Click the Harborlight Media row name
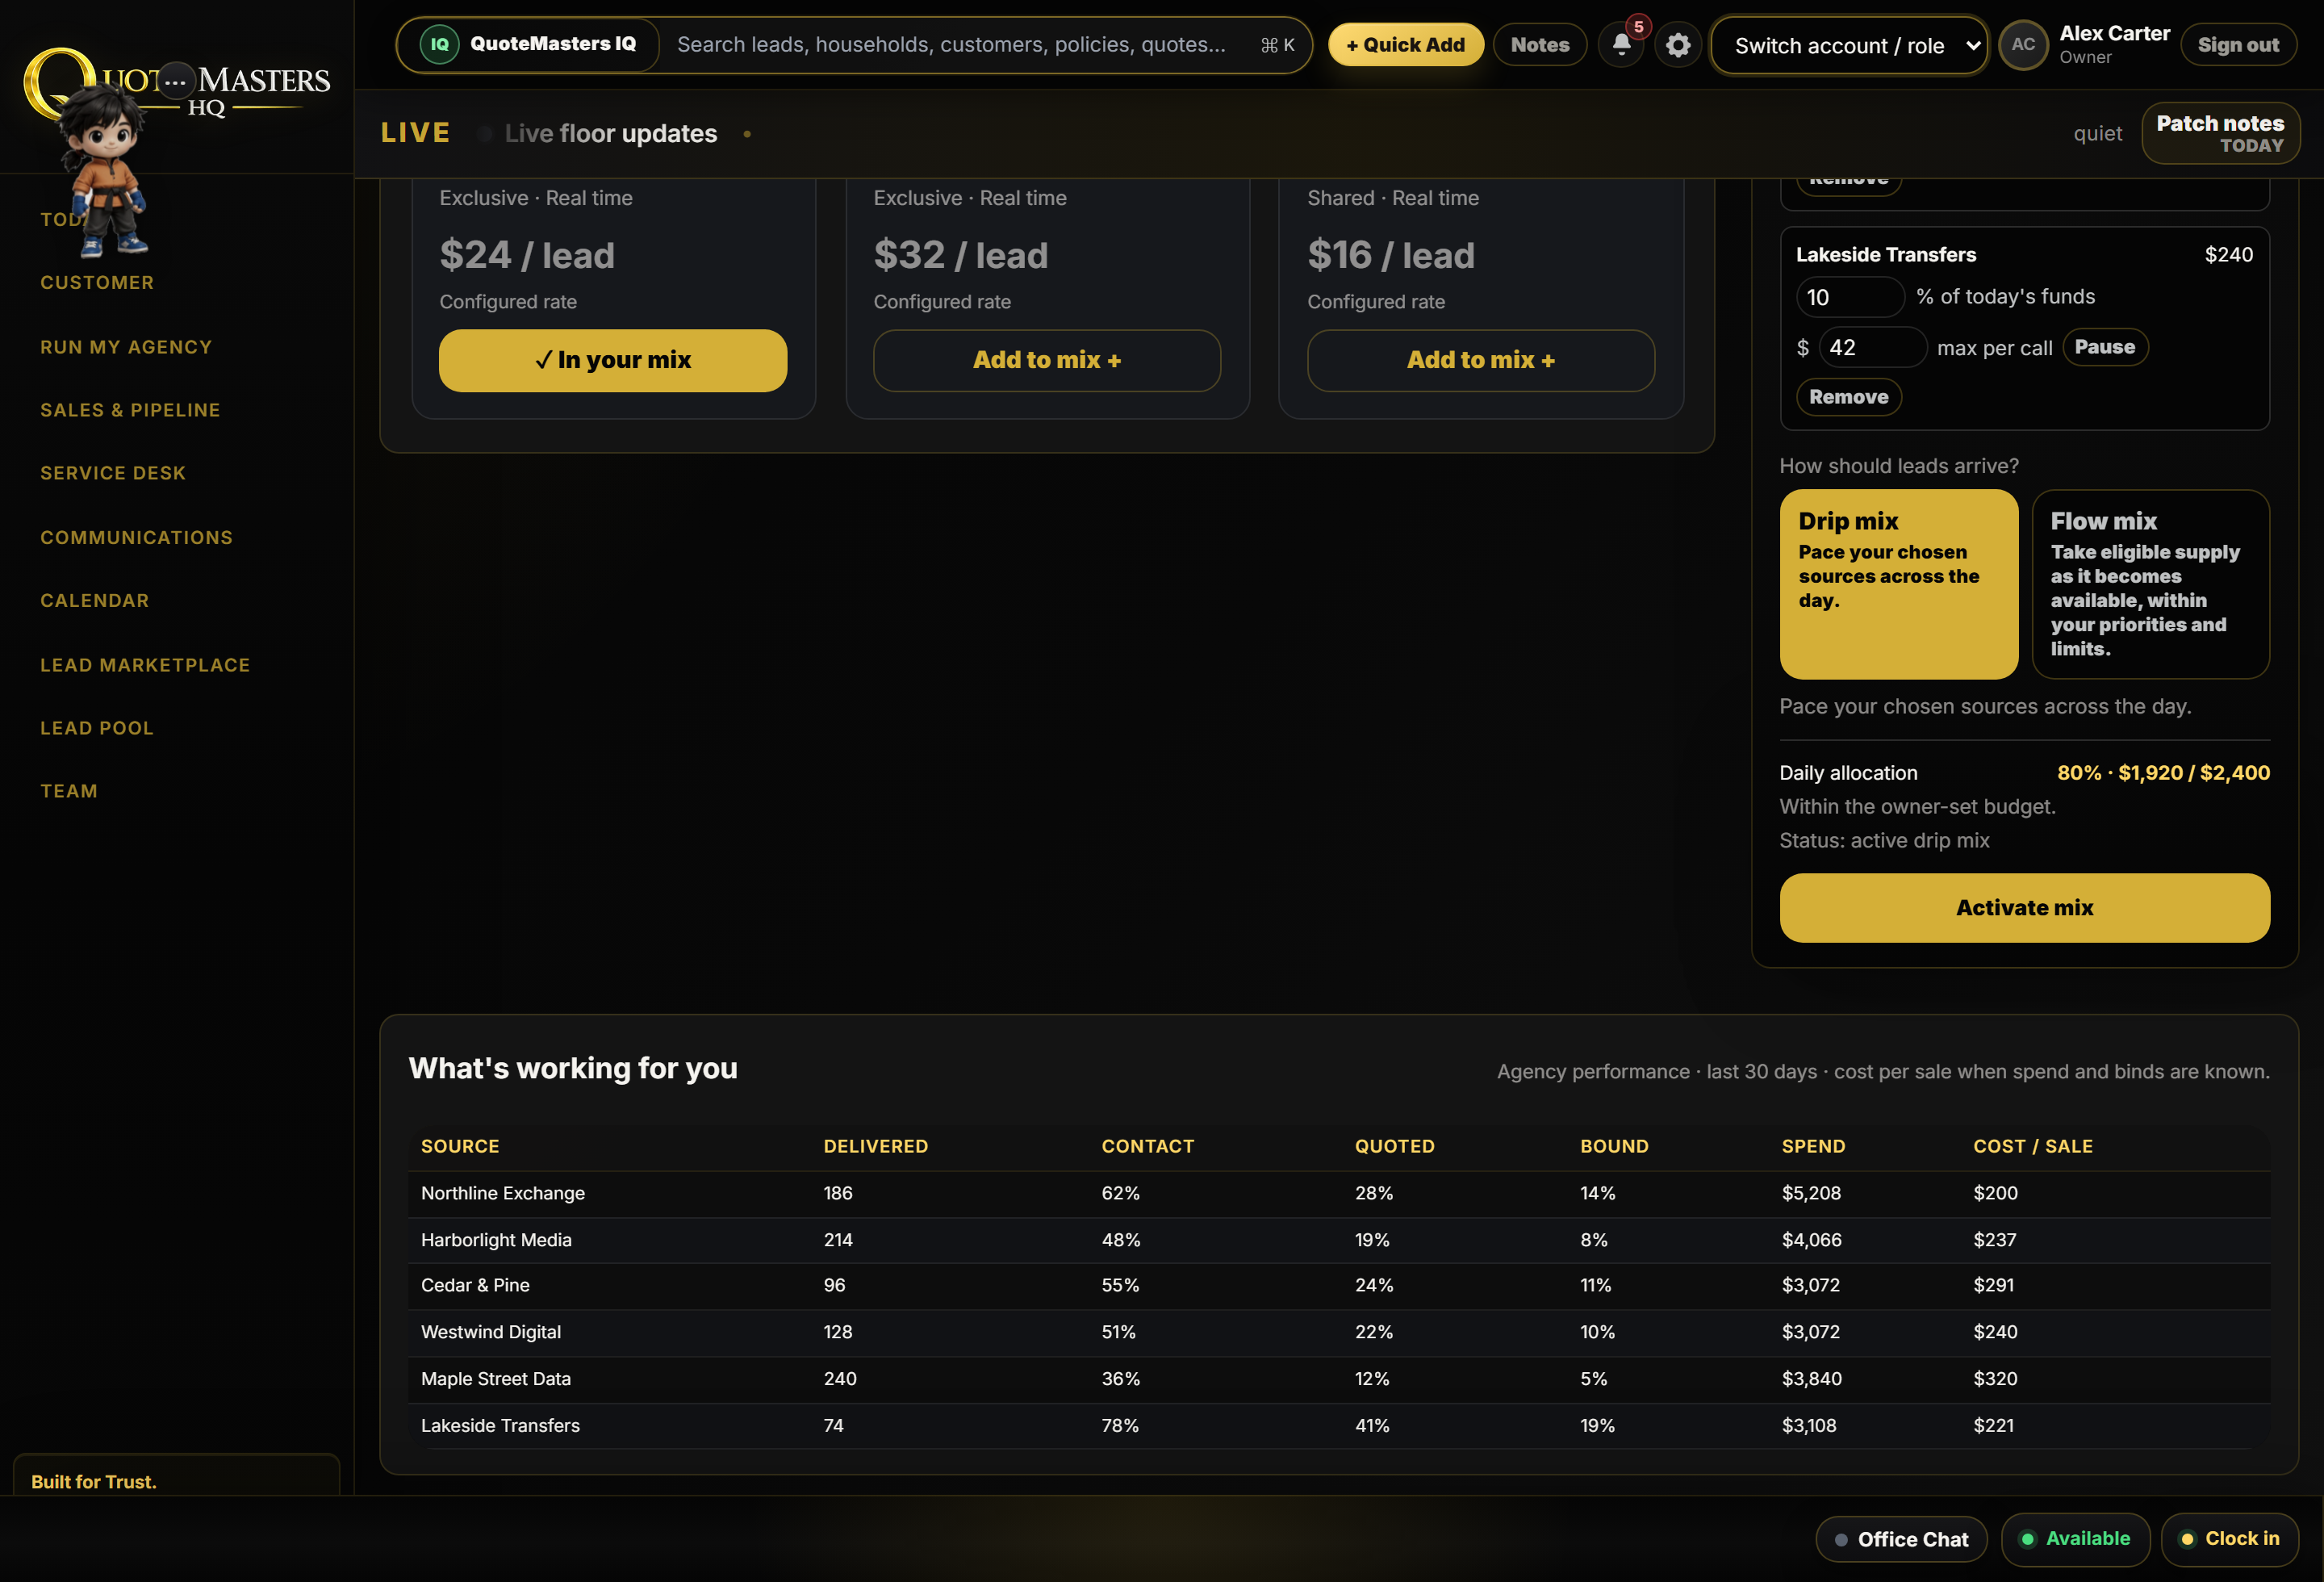Screen dimensions: 2324x1582 [496, 1240]
